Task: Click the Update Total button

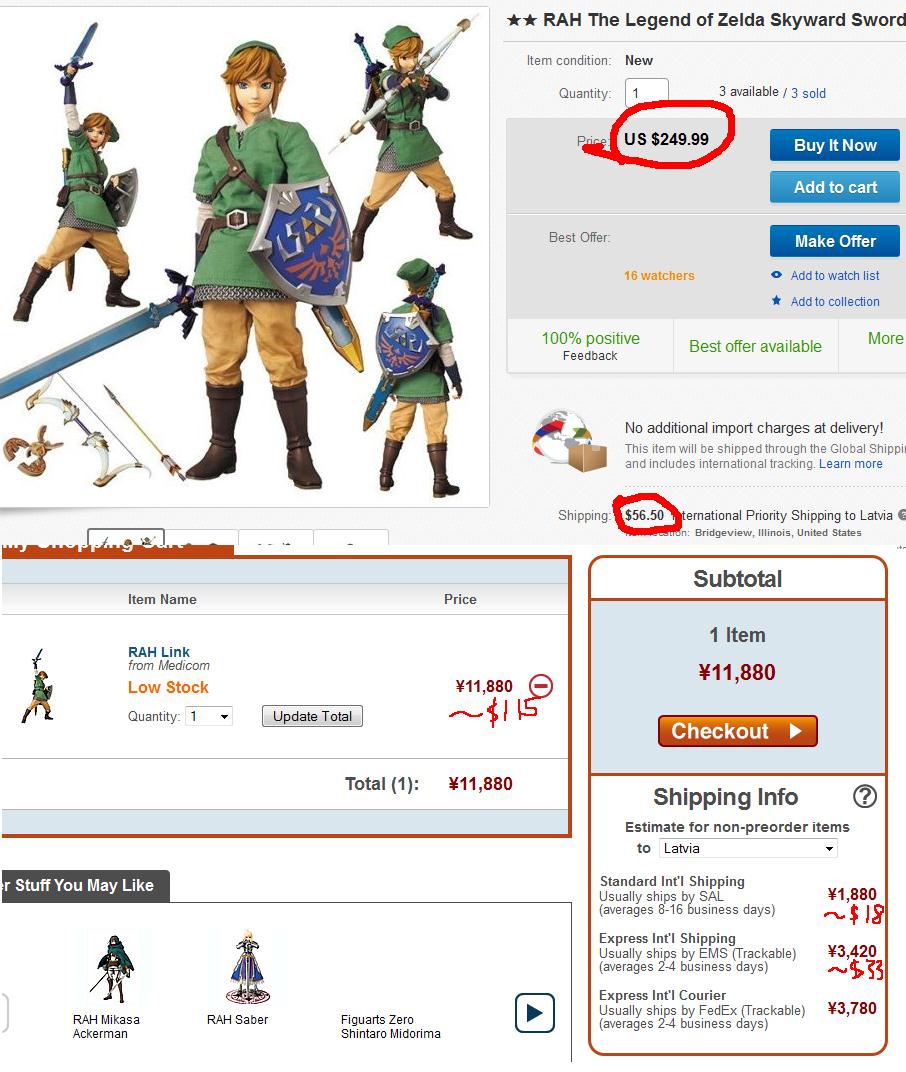Action: [x=312, y=716]
